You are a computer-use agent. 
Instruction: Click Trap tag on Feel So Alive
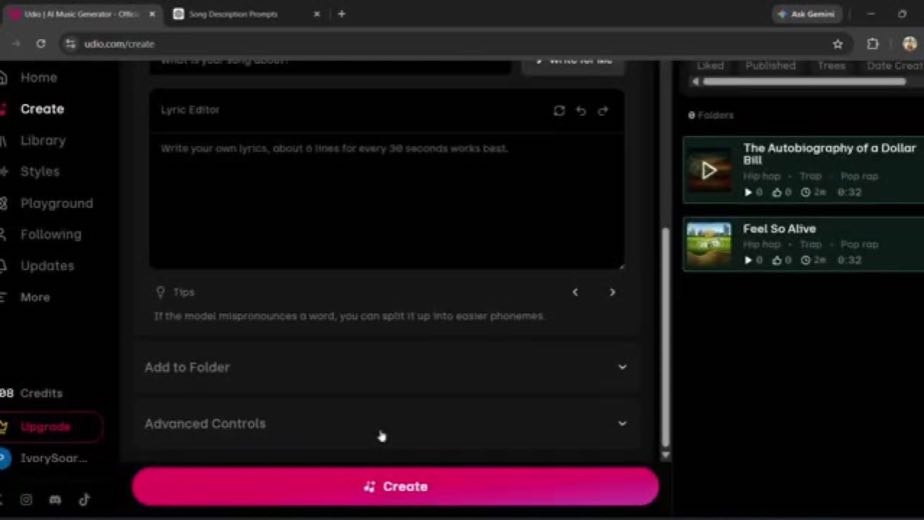(x=810, y=244)
